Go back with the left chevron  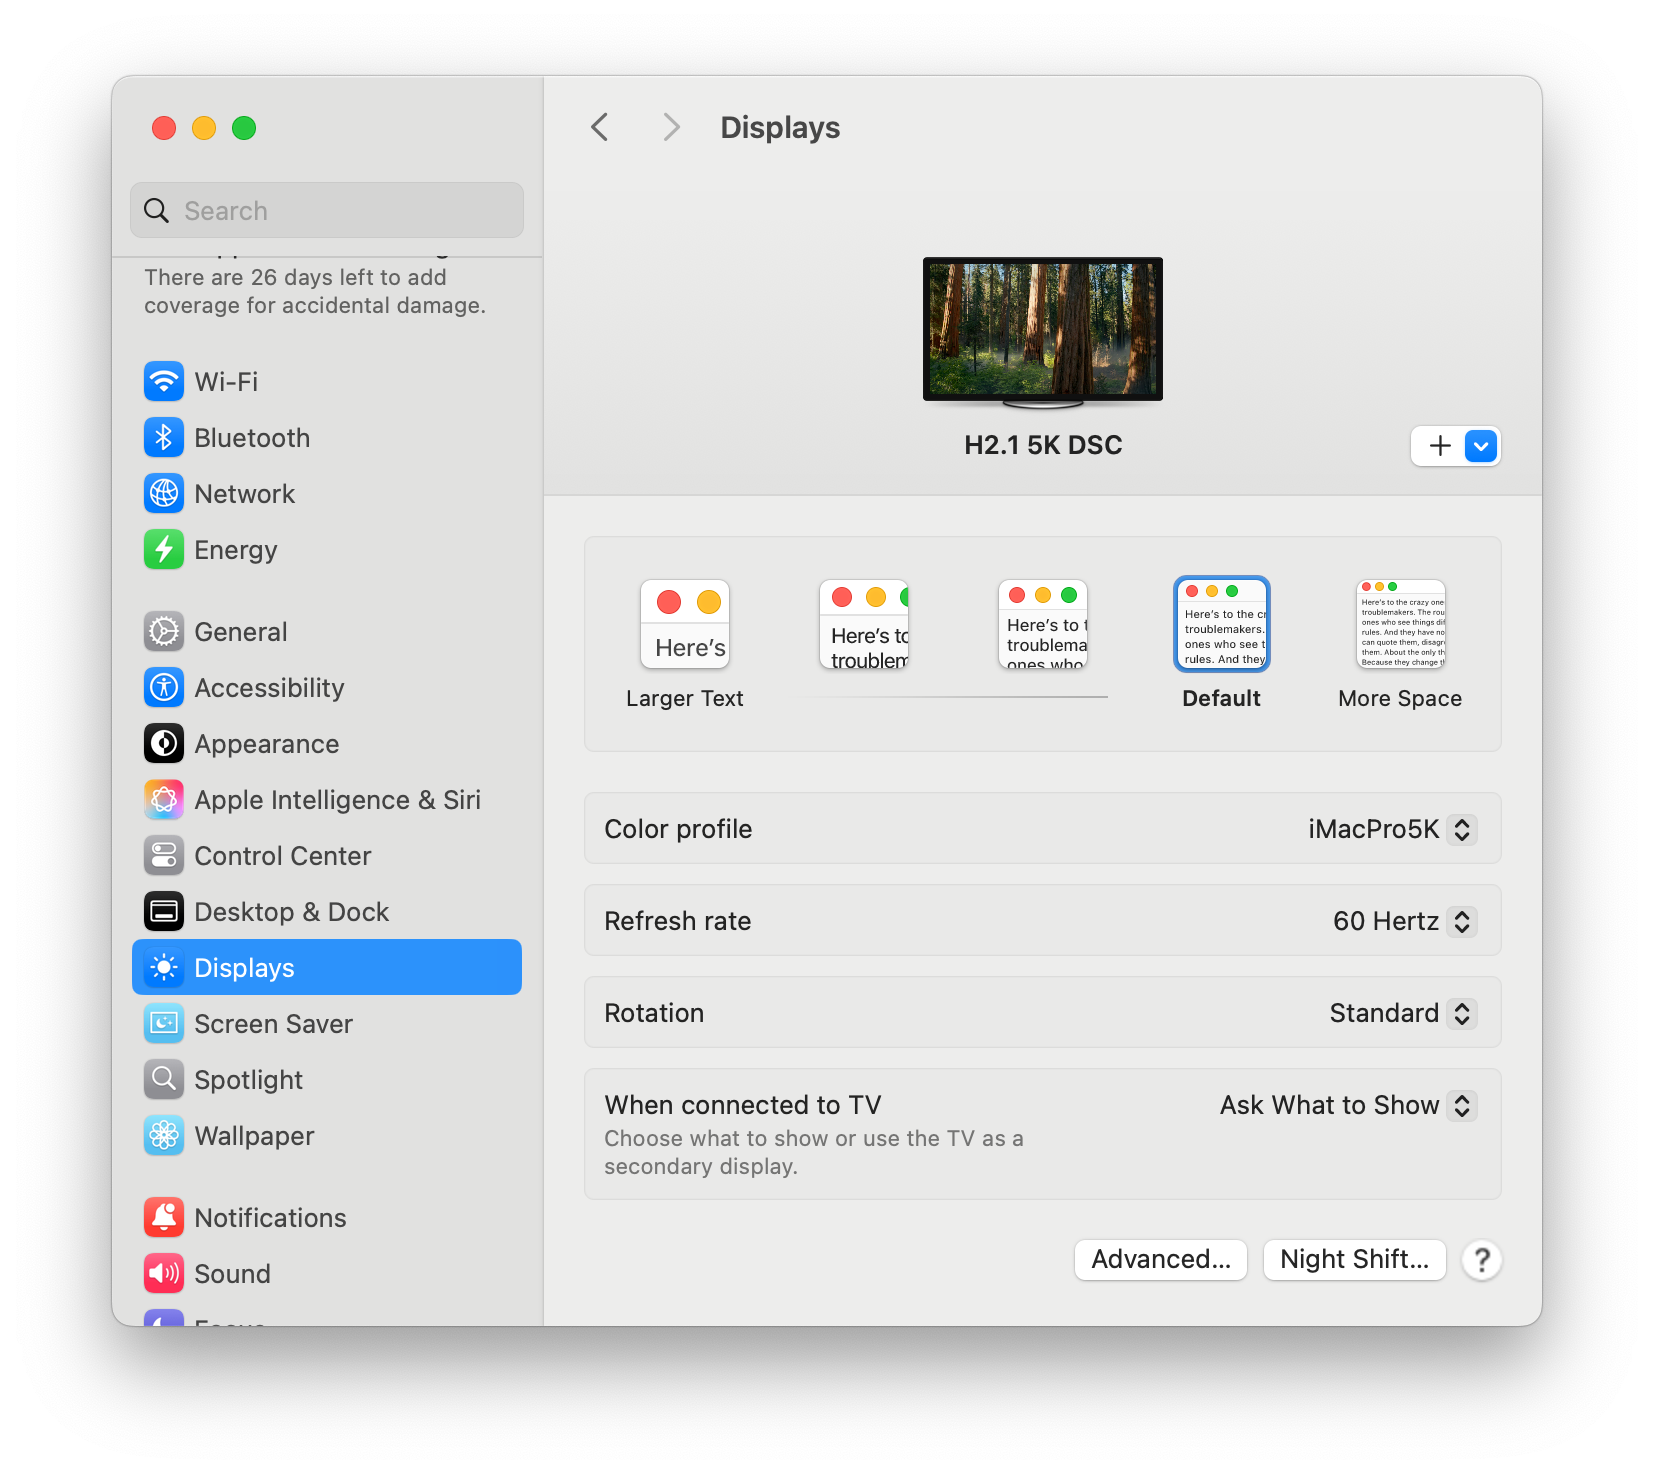pyautogui.click(x=600, y=127)
